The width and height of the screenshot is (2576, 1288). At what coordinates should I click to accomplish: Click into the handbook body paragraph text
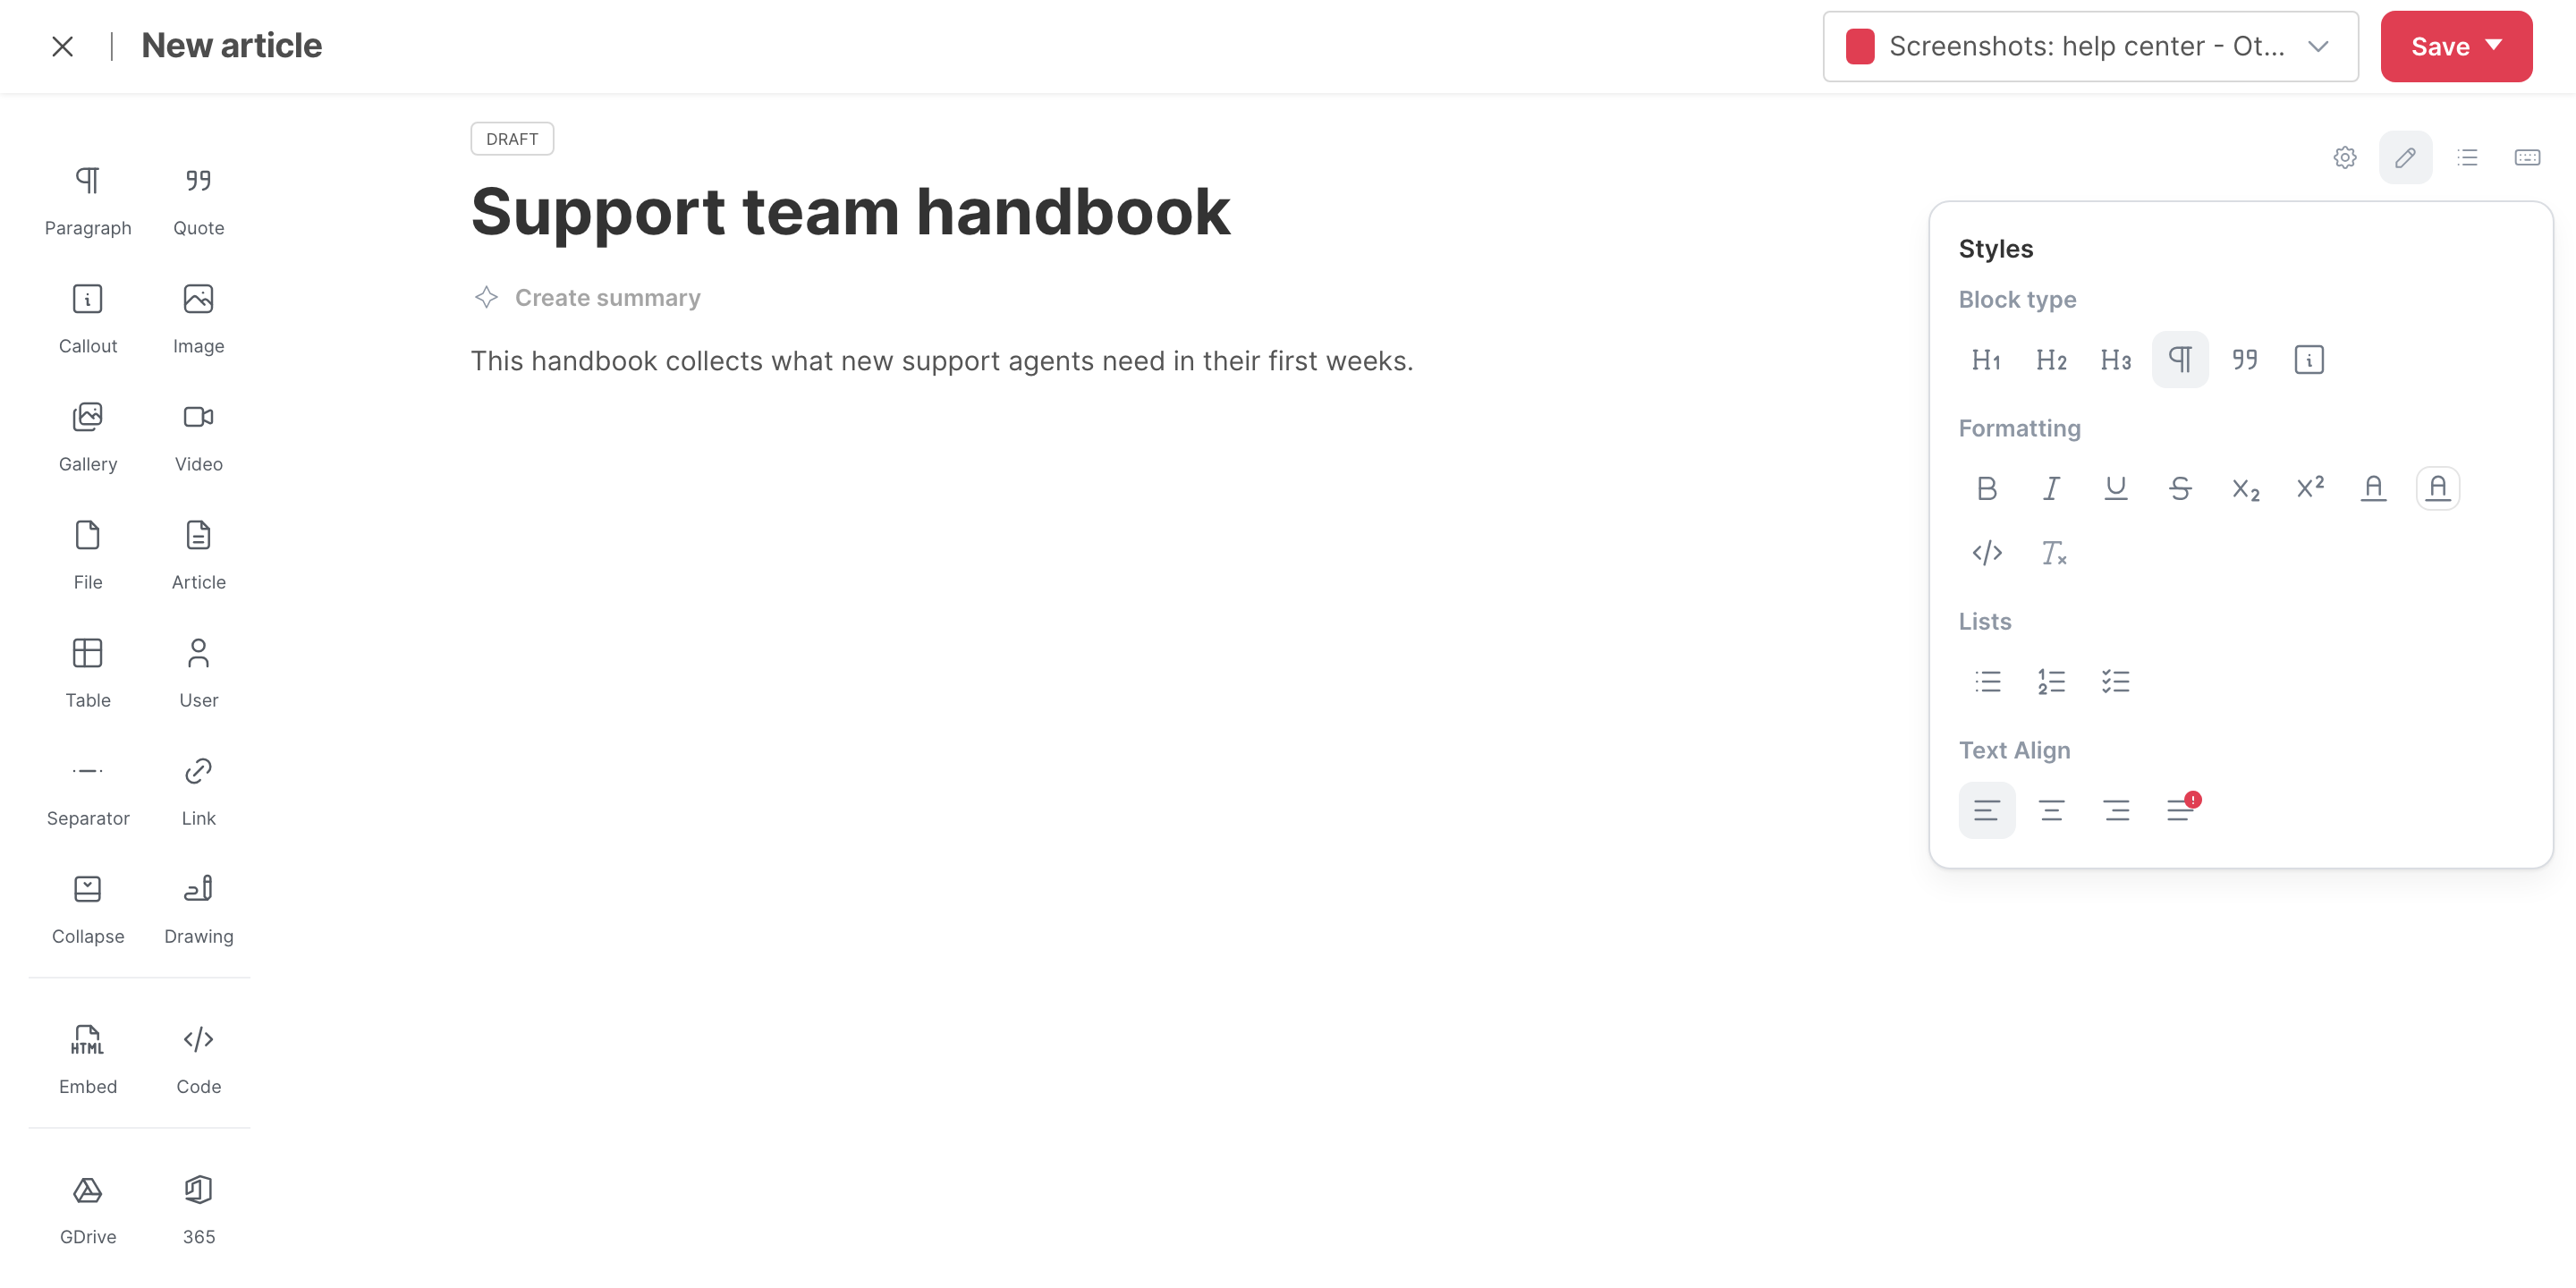click(942, 361)
